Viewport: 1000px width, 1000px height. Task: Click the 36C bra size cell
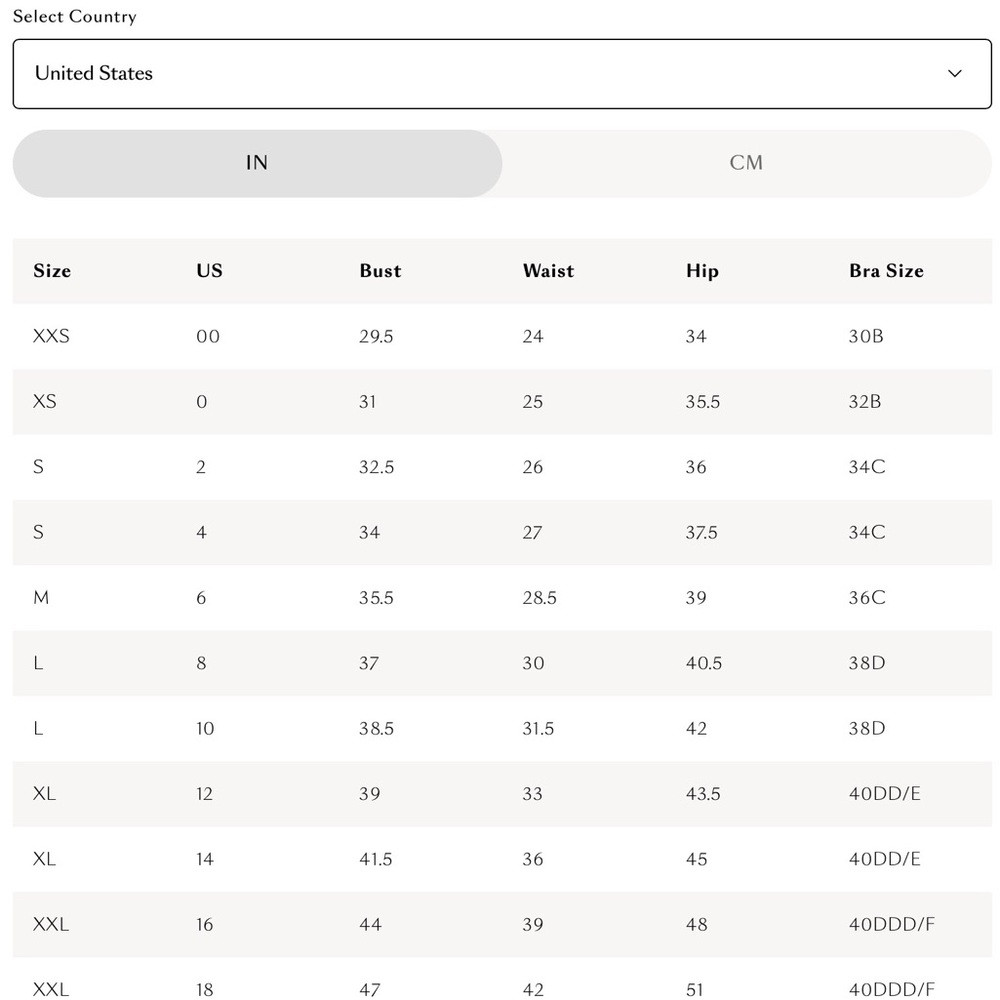click(867, 598)
